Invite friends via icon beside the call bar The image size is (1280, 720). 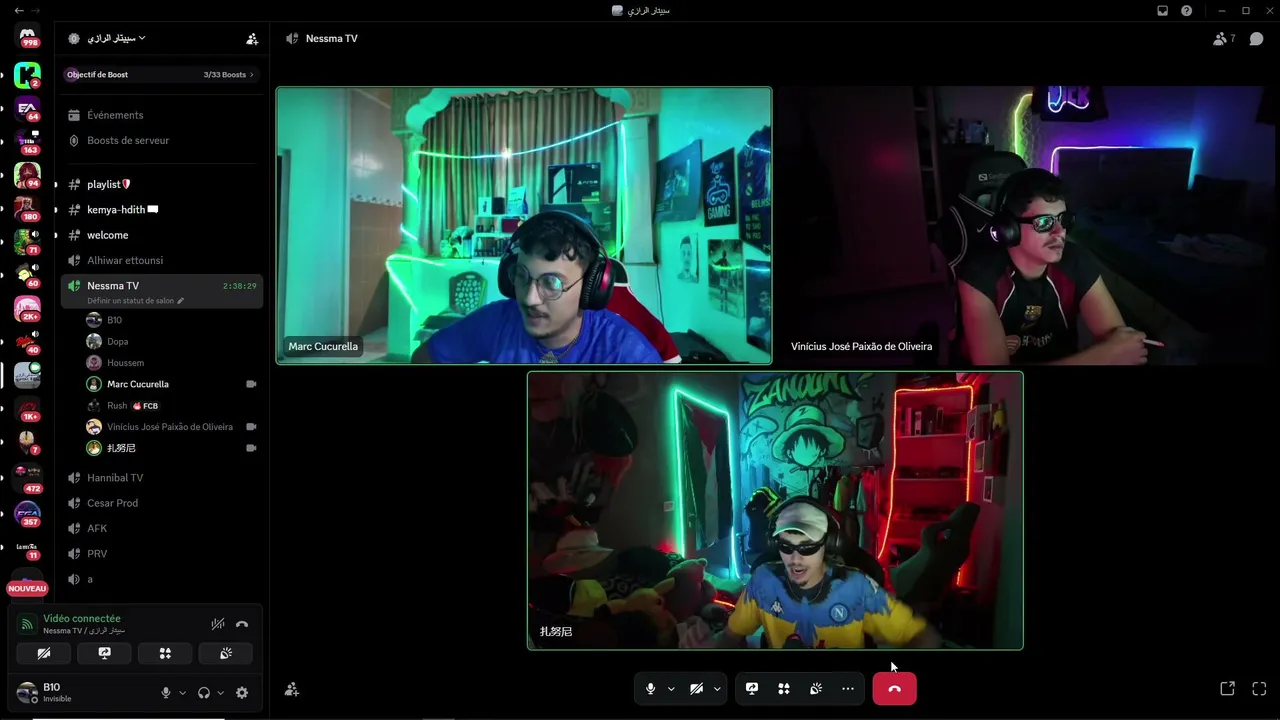[292, 689]
